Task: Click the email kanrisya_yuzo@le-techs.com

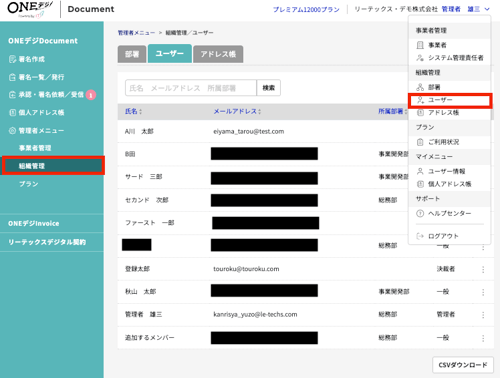Action: (x=255, y=314)
